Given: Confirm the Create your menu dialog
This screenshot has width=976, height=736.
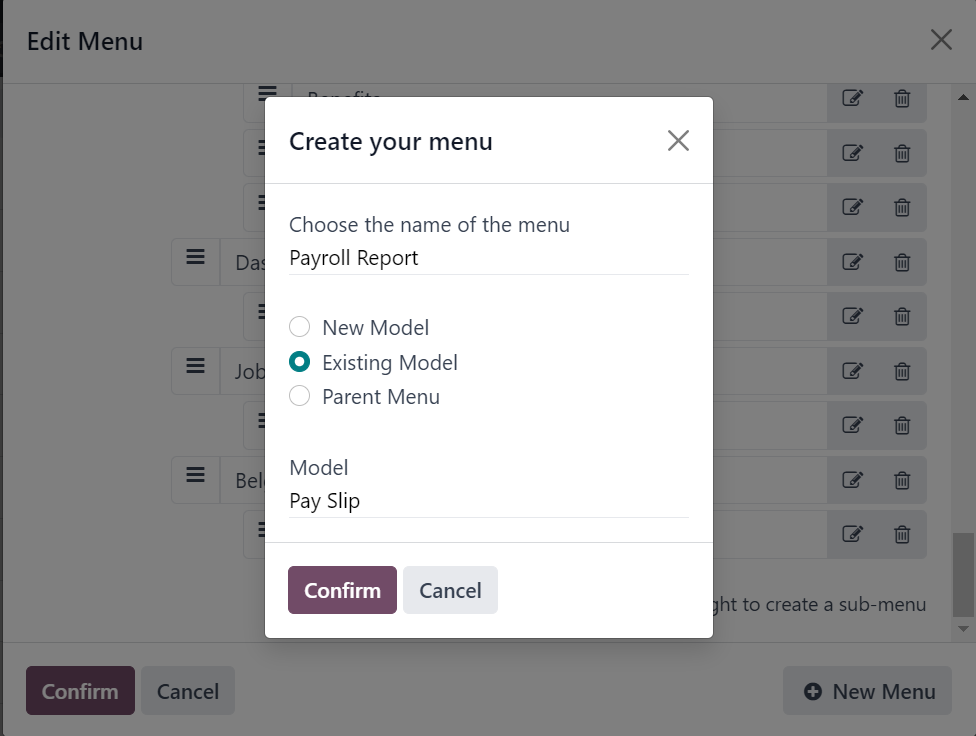Looking at the screenshot, I should tap(342, 590).
